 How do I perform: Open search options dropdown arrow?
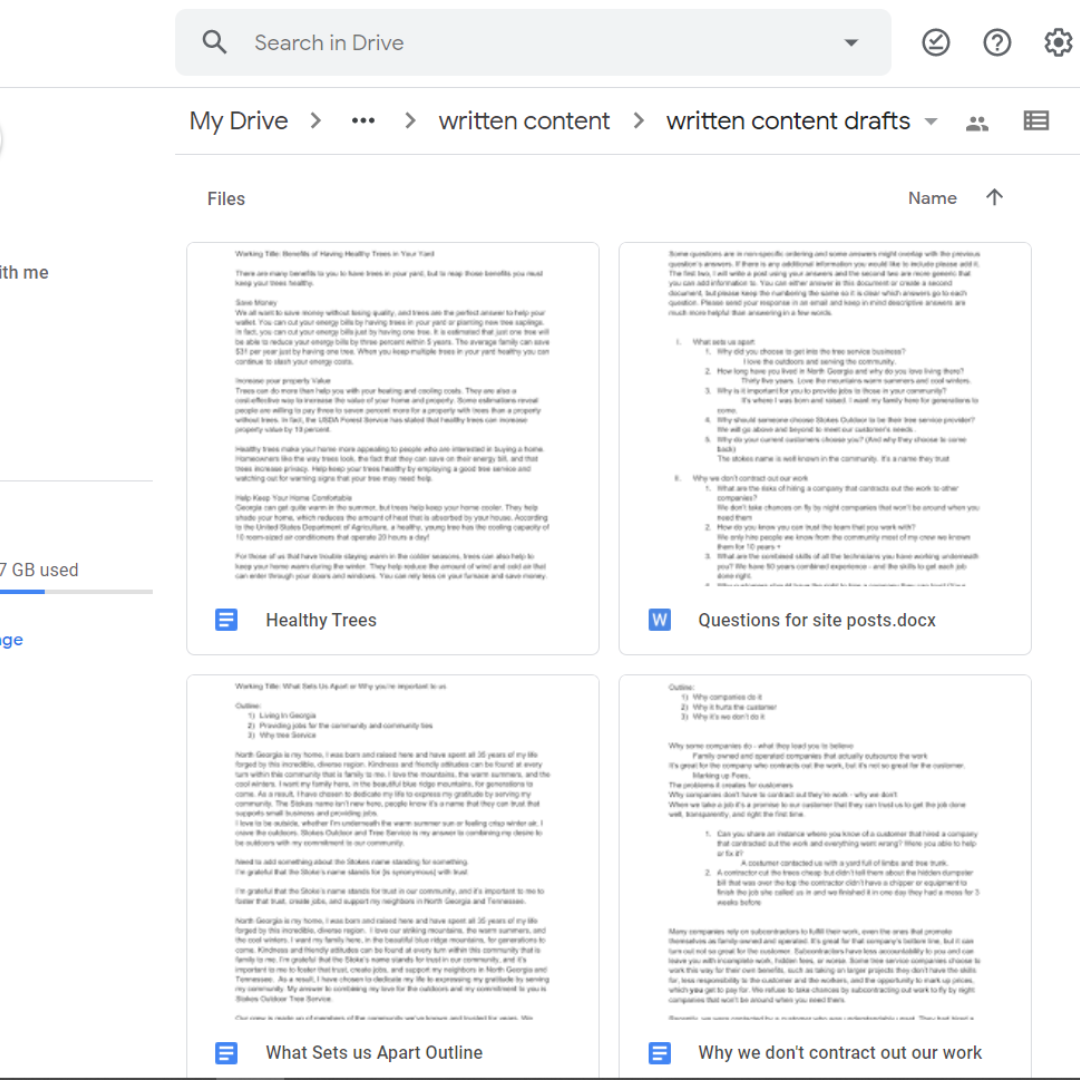pos(851,43)
